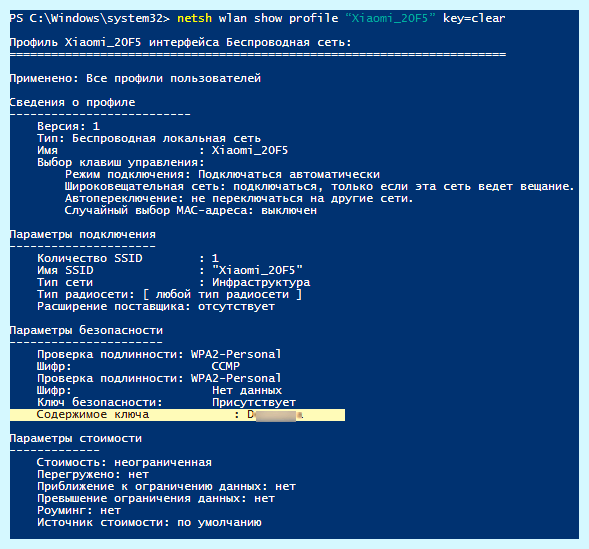
Task: Click the "Xiaomi_20F5" quoted argument in command
Action: coord(390,18)
